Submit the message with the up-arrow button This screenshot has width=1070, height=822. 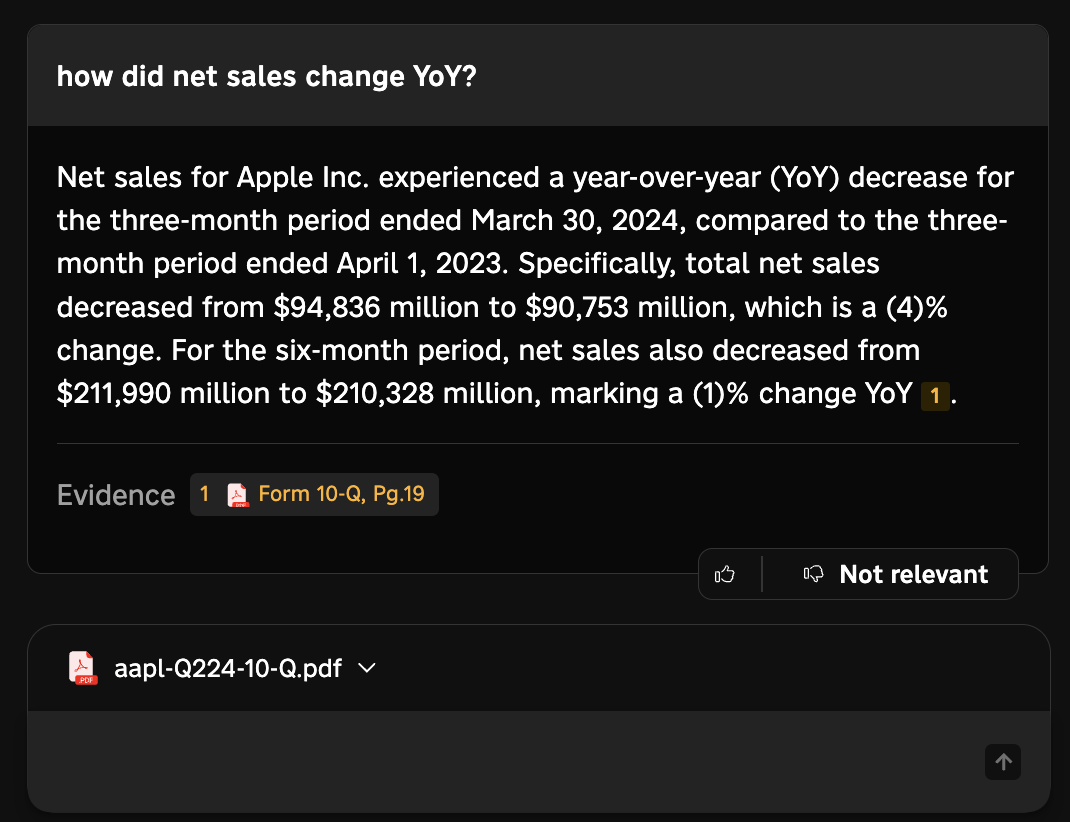tap(1003, 762)
